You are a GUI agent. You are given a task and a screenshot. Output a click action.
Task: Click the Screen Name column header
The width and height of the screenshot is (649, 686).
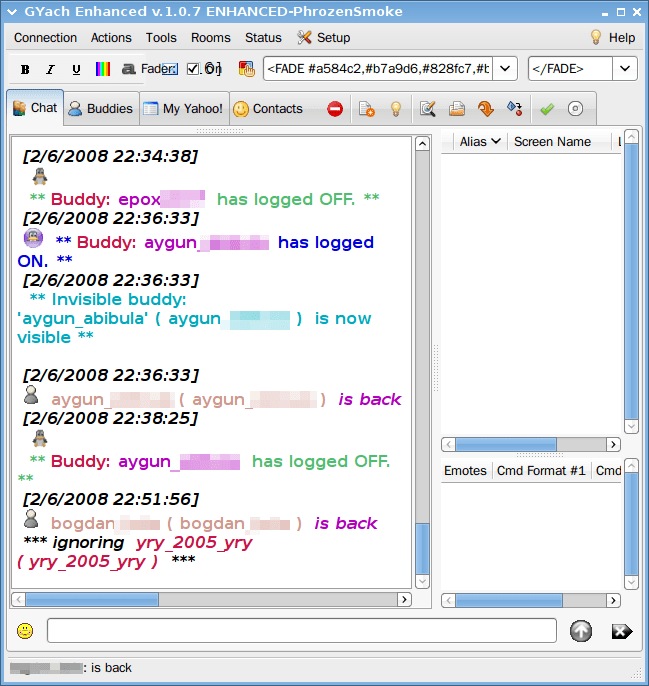click(552, 142)
